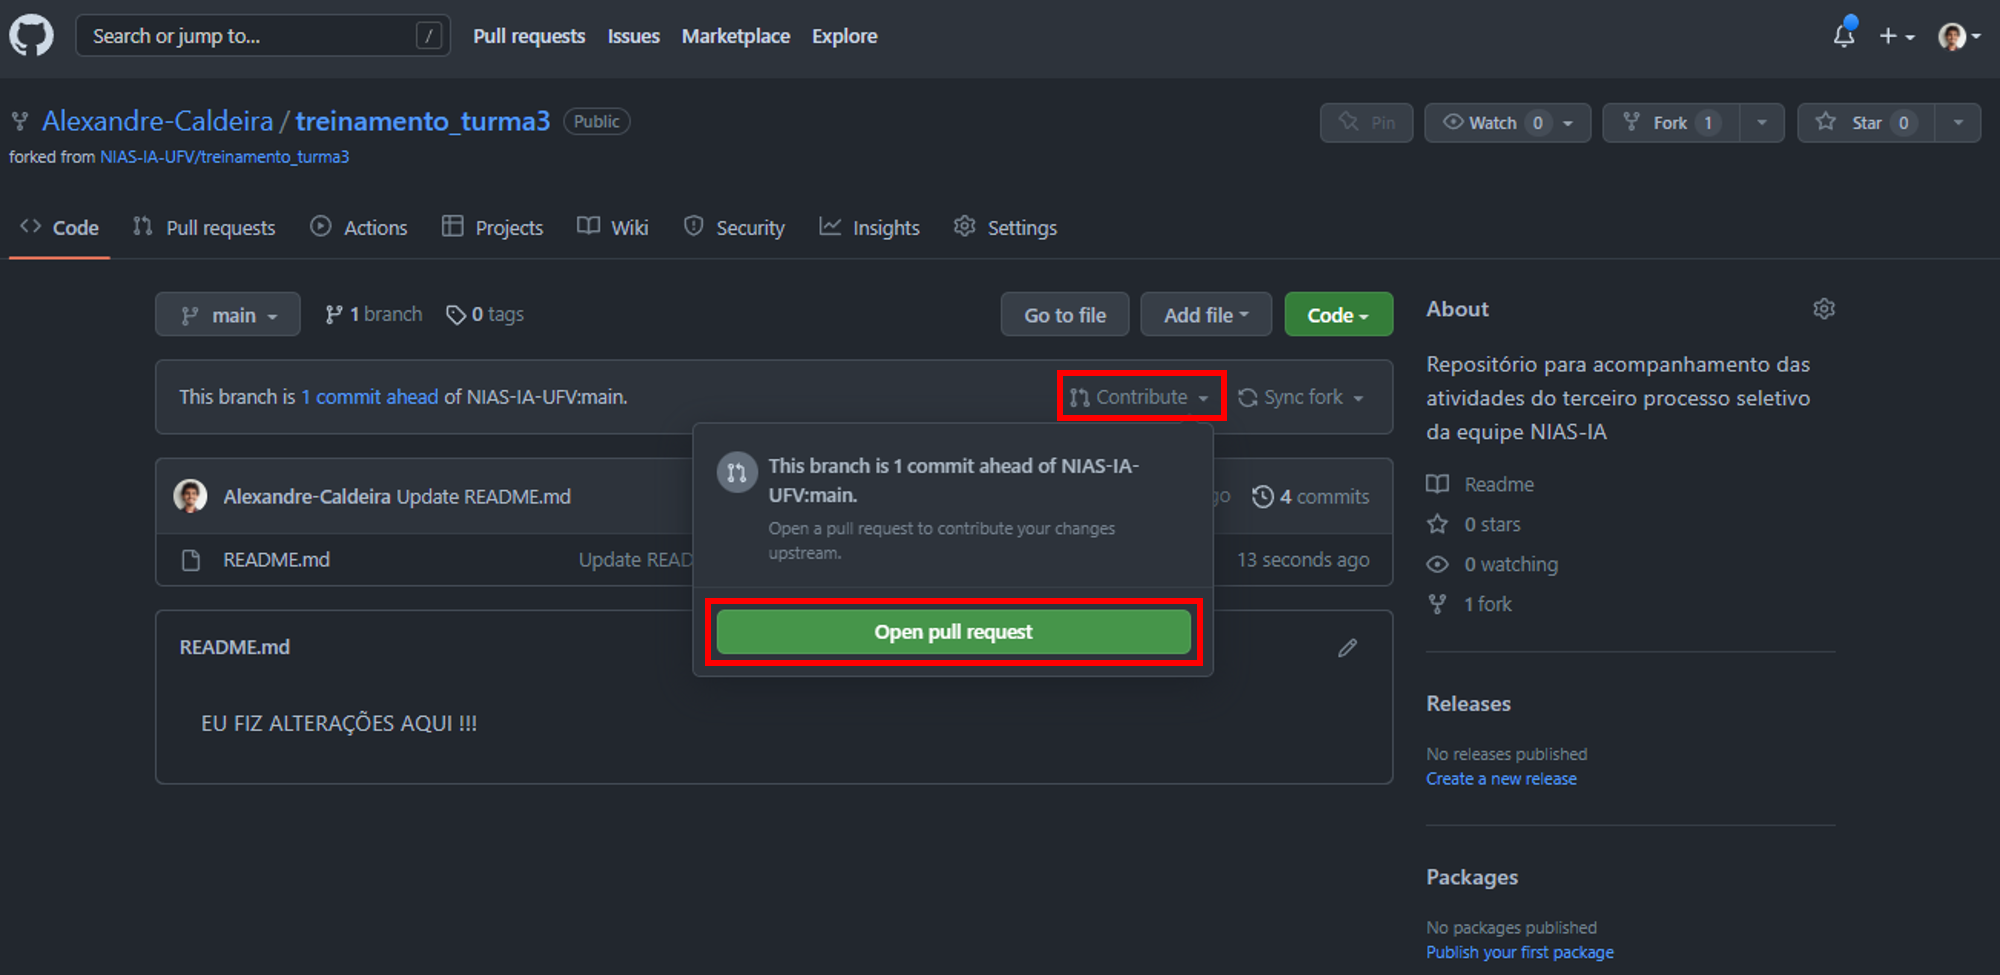Edit README.md with the pencil icon
The height and width of the screenshot is (975, 2000).
(1348, 648)
